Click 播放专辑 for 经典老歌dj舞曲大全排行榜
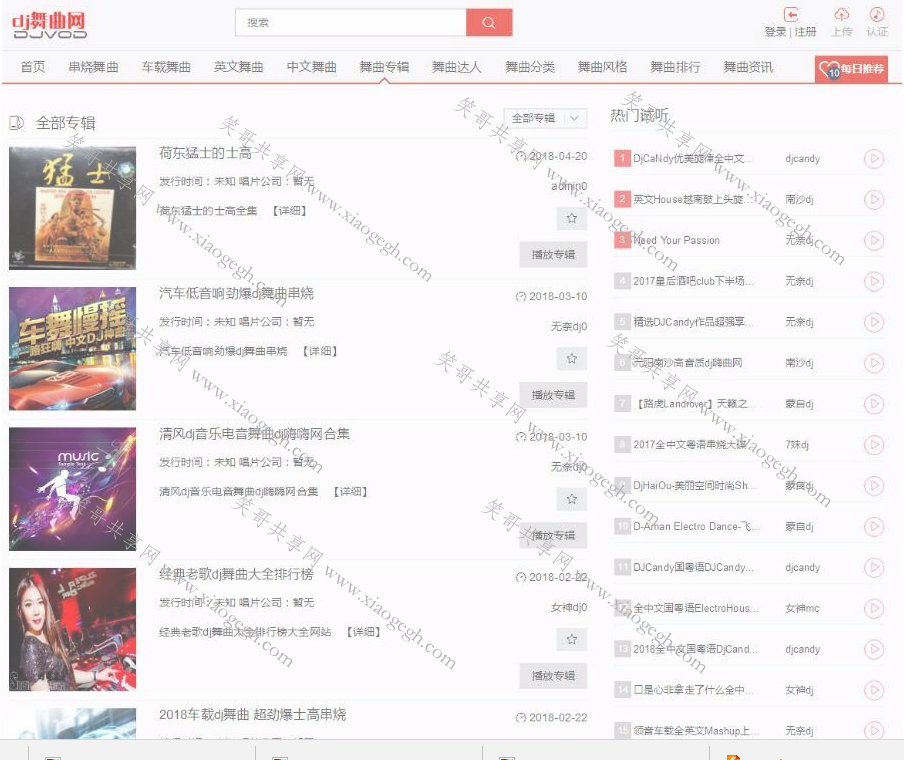The image size is (904, 760). 553,676
